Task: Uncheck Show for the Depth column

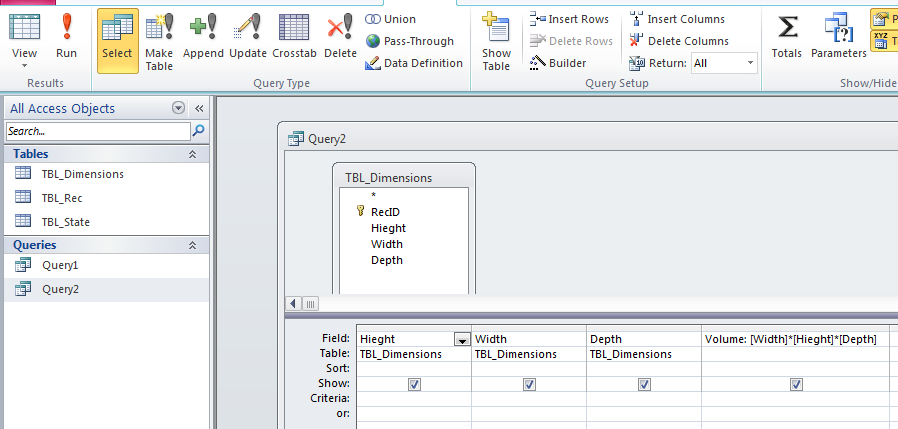Action: 644,384
